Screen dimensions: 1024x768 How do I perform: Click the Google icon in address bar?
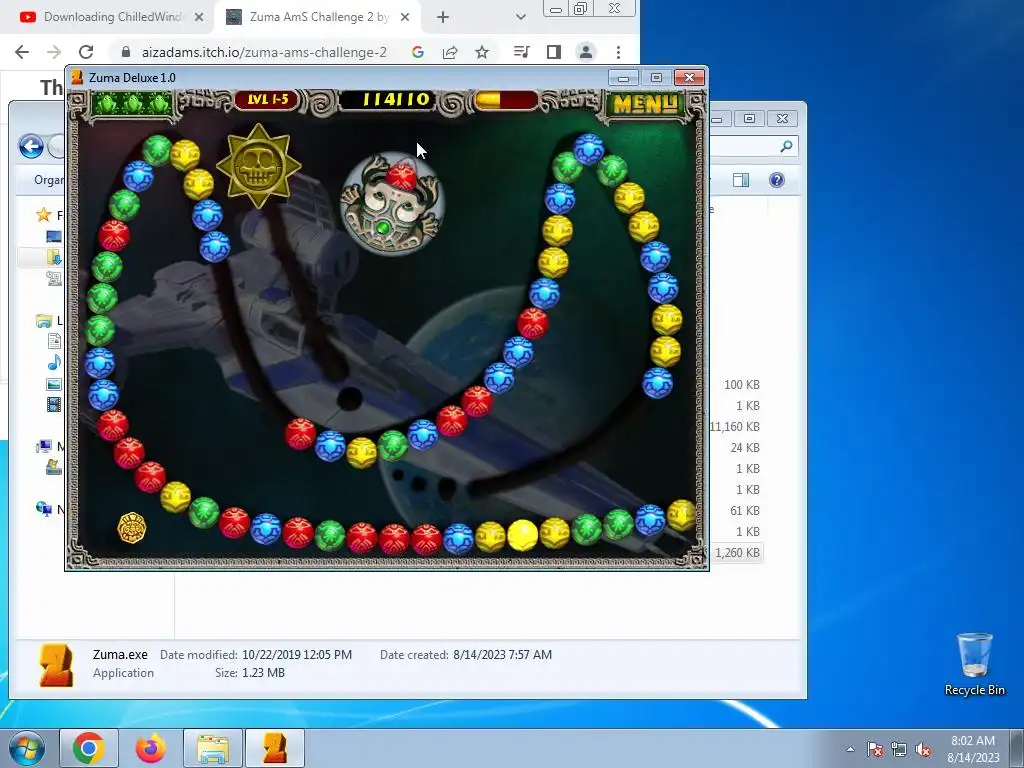click(418, 52)
